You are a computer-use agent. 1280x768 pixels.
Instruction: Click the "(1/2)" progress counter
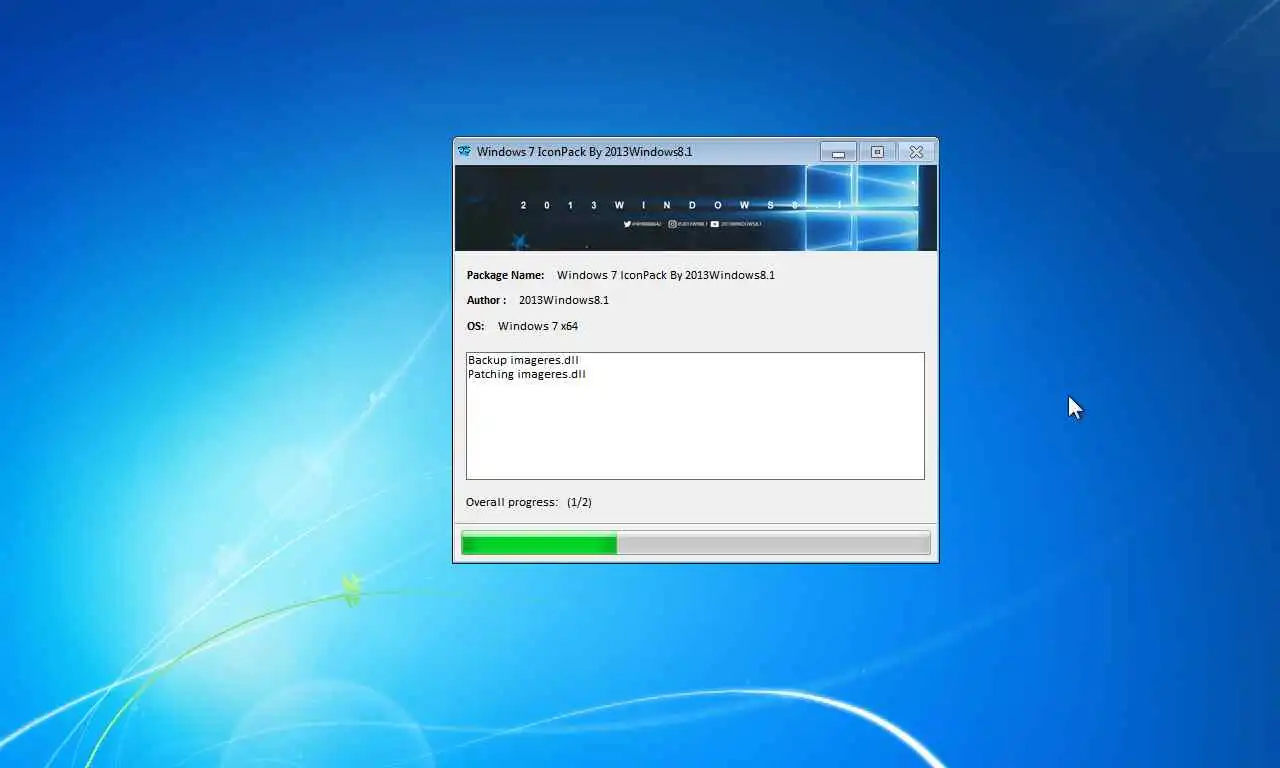(x=579, y=502)
